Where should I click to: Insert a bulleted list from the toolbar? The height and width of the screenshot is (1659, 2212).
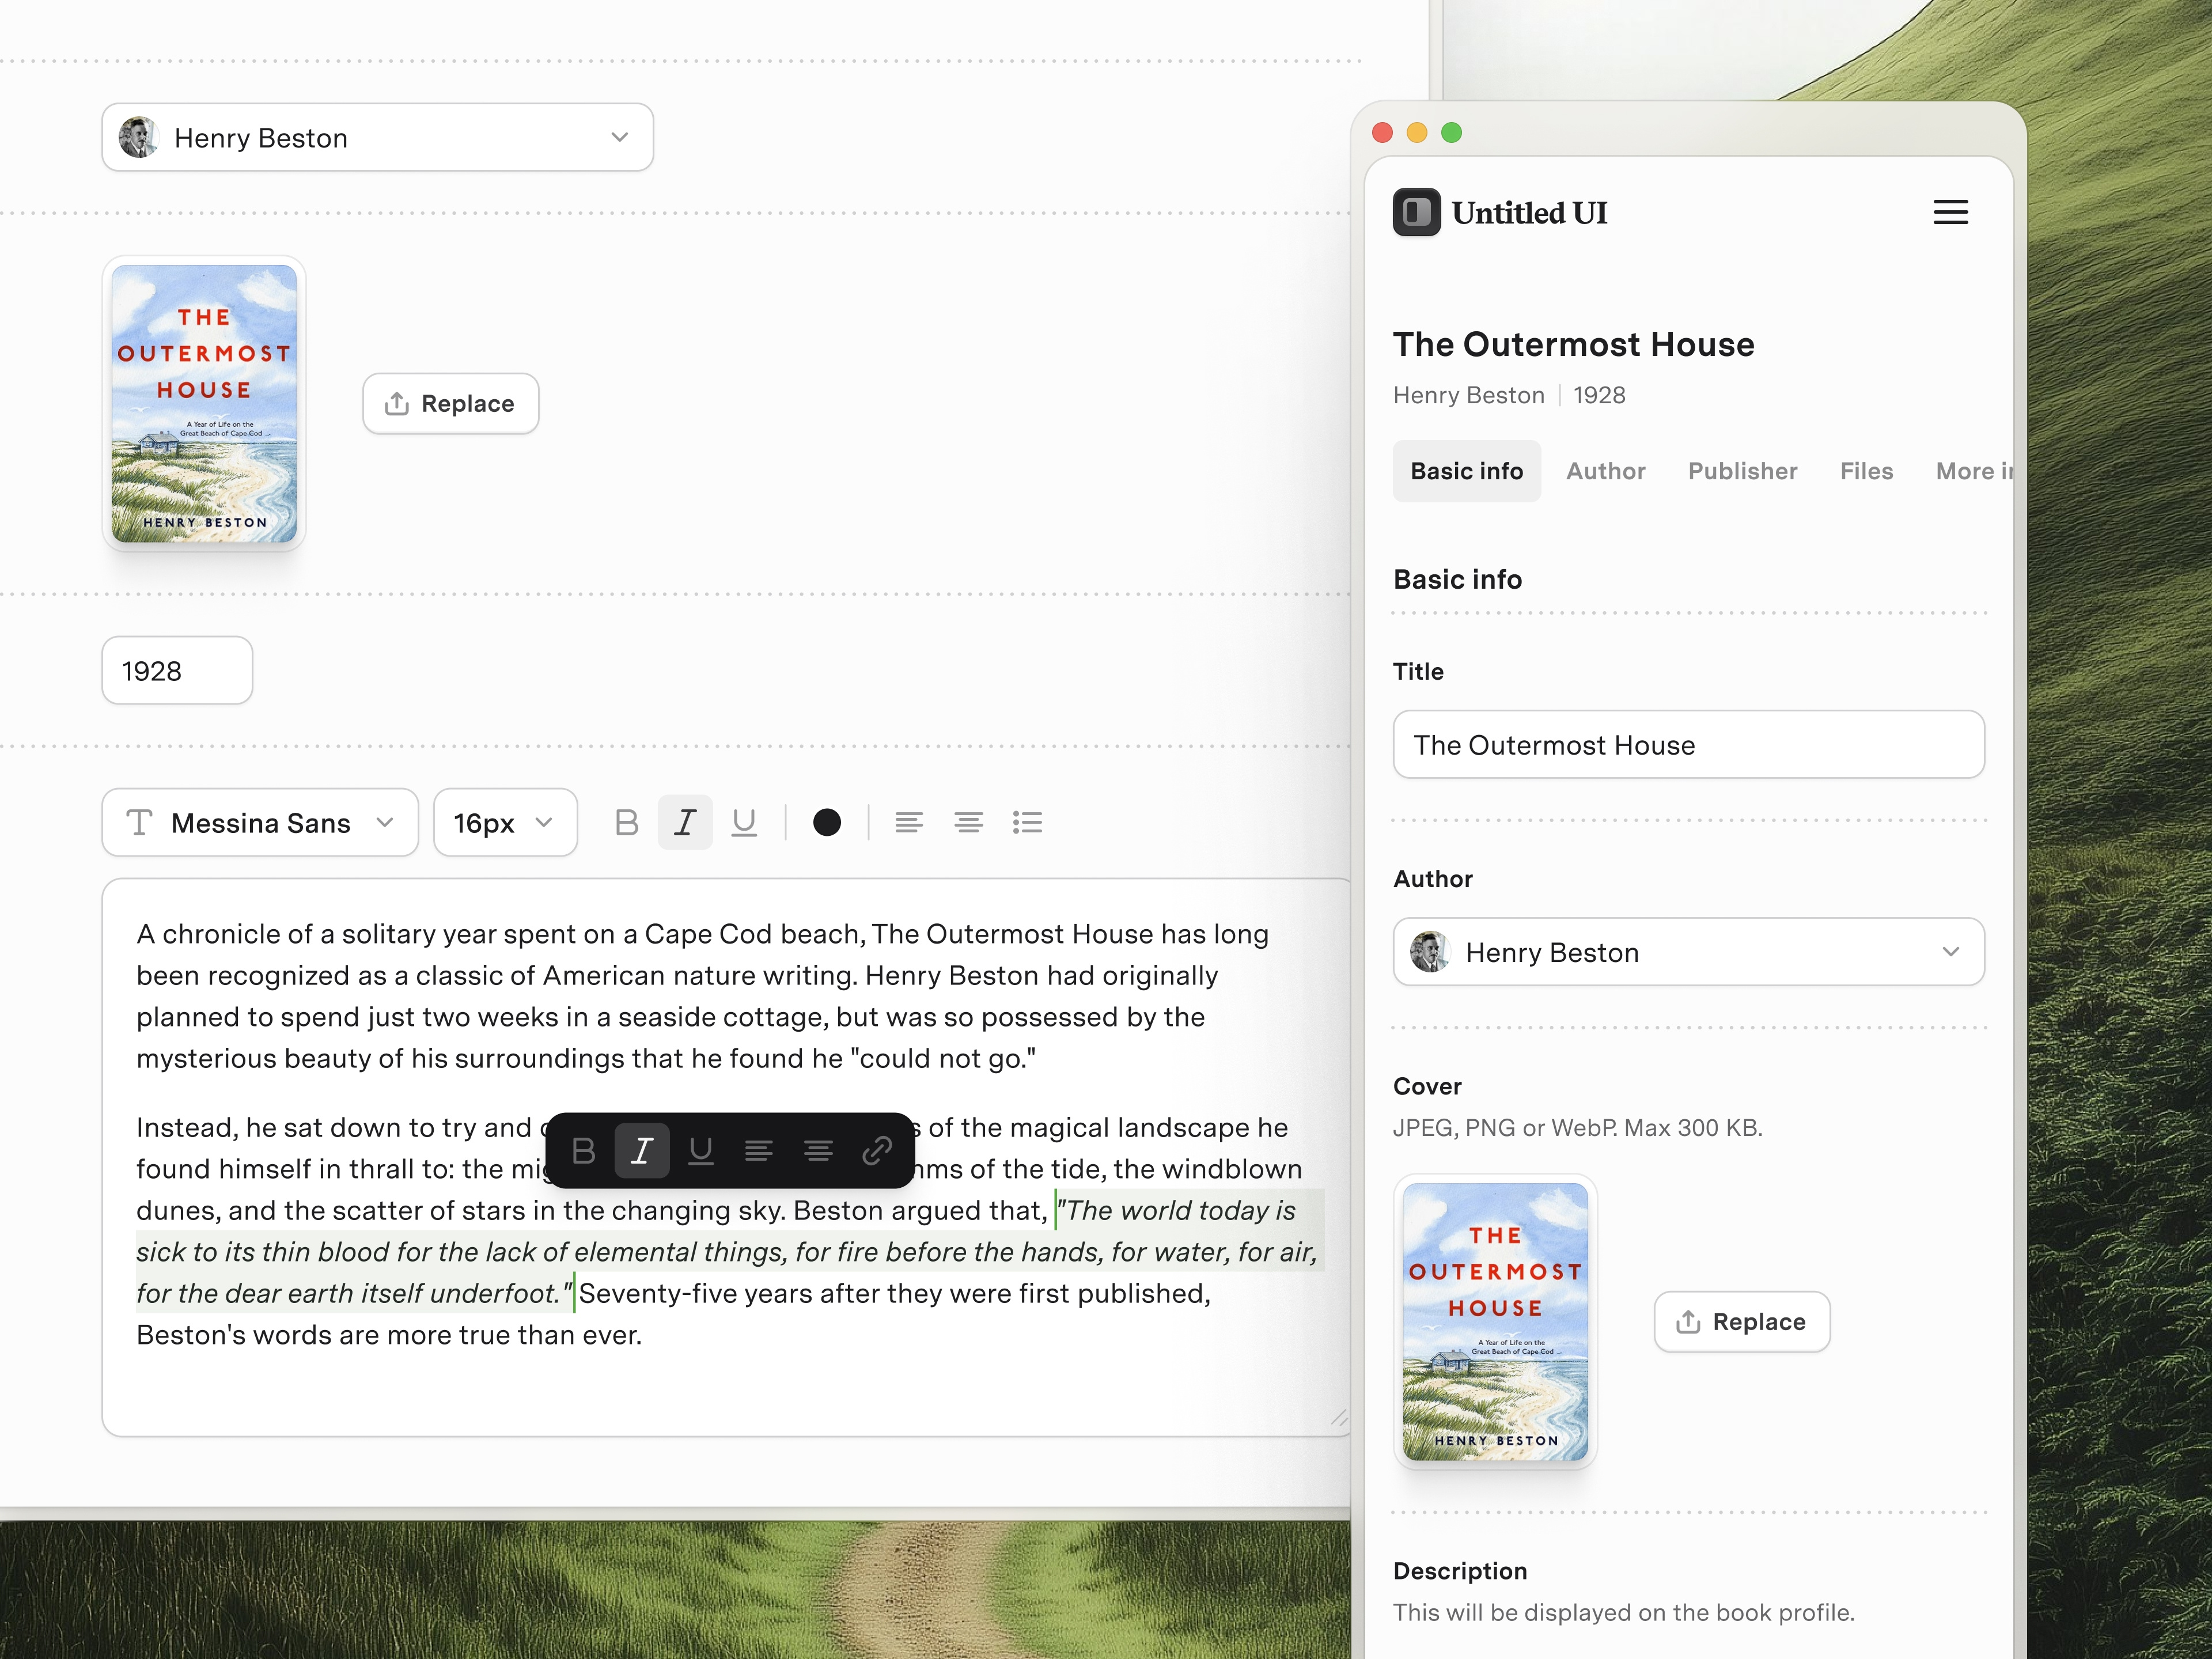[1027, 823]
